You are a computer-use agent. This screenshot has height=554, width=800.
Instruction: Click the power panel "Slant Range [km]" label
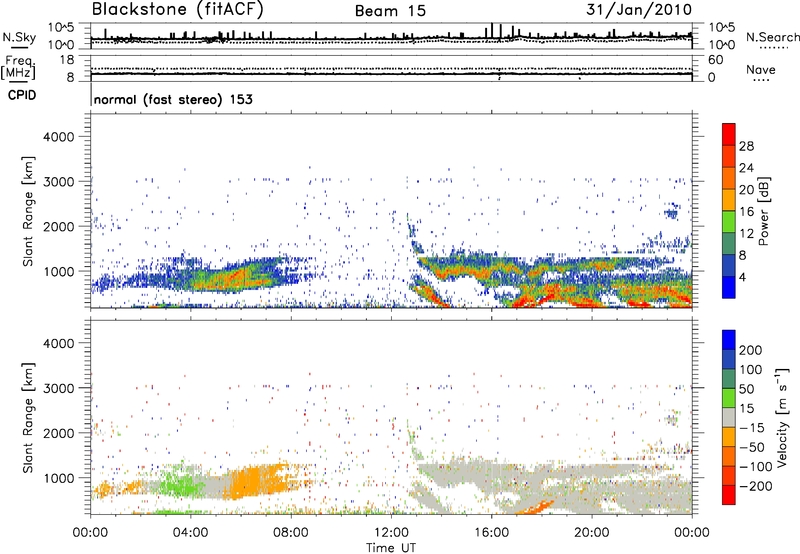tap(28, 211)
